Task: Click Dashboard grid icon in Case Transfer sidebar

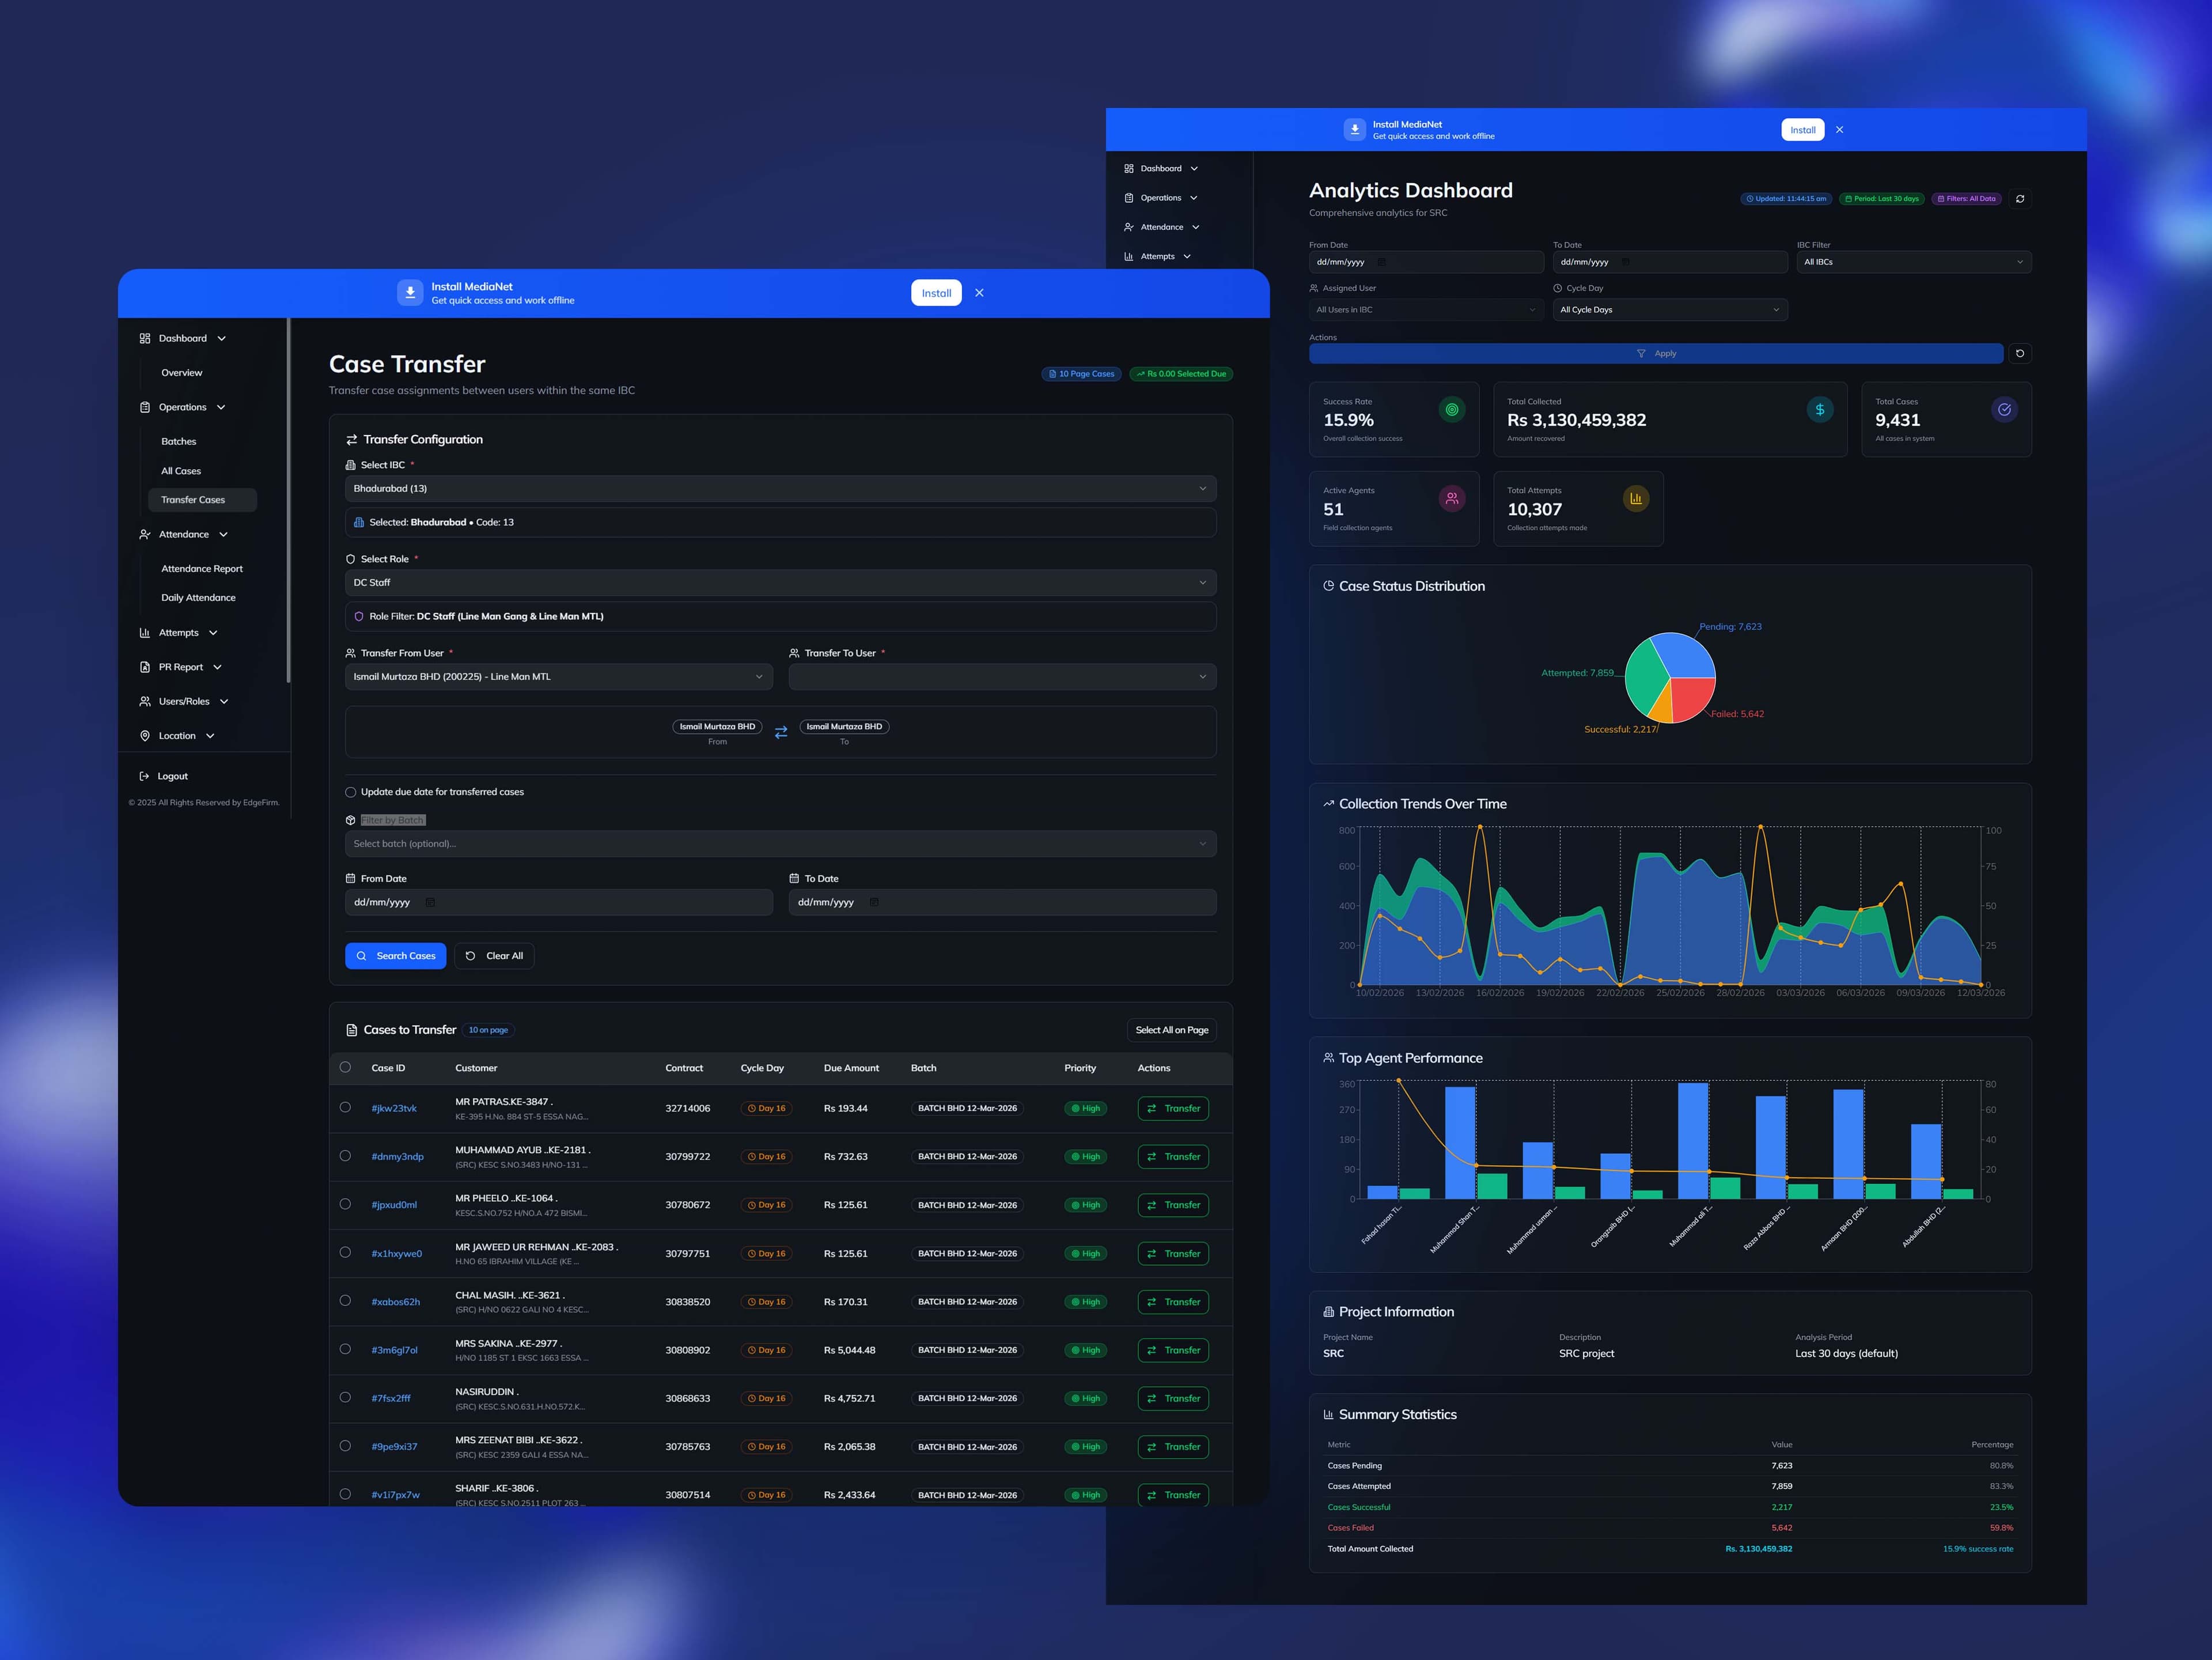Action: pos(145,338)
